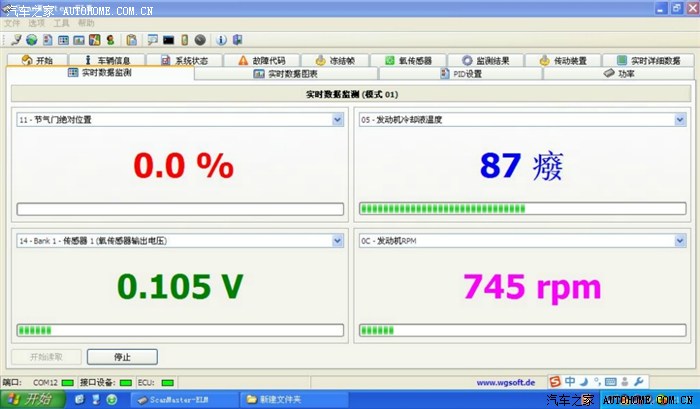
Task: Click the blue info icon in toolbar
Action: click(x=221, y=40)
